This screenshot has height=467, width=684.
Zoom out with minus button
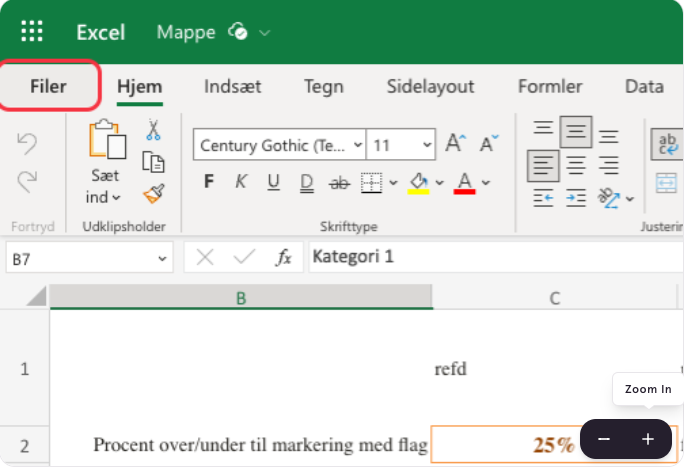pyautogui.click(x=604, y=439)
